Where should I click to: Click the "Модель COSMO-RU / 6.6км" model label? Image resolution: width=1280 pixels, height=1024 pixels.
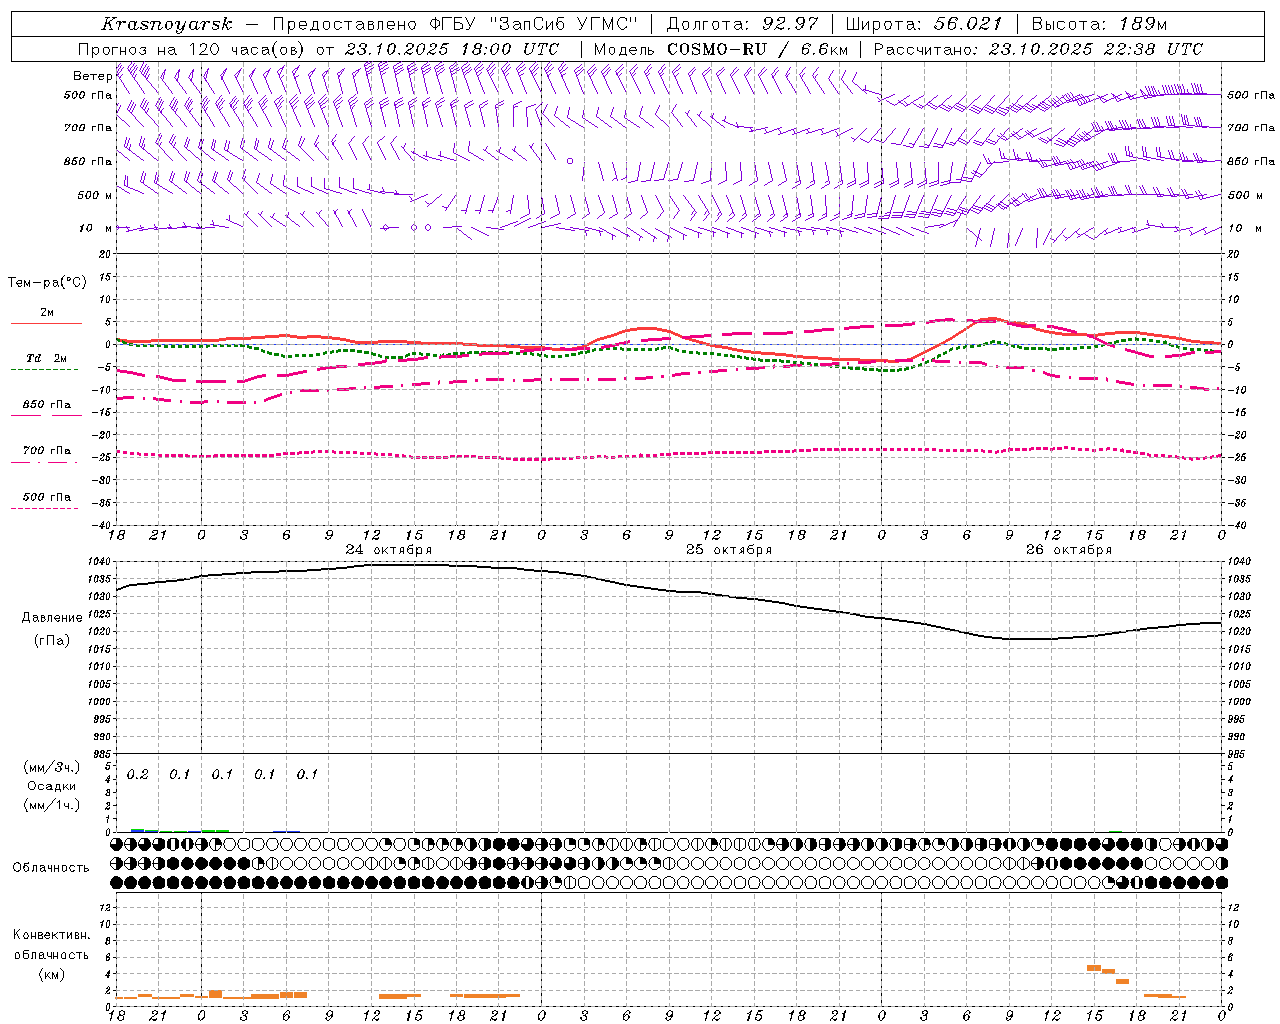pyautogui.click(x=720, y=49)
